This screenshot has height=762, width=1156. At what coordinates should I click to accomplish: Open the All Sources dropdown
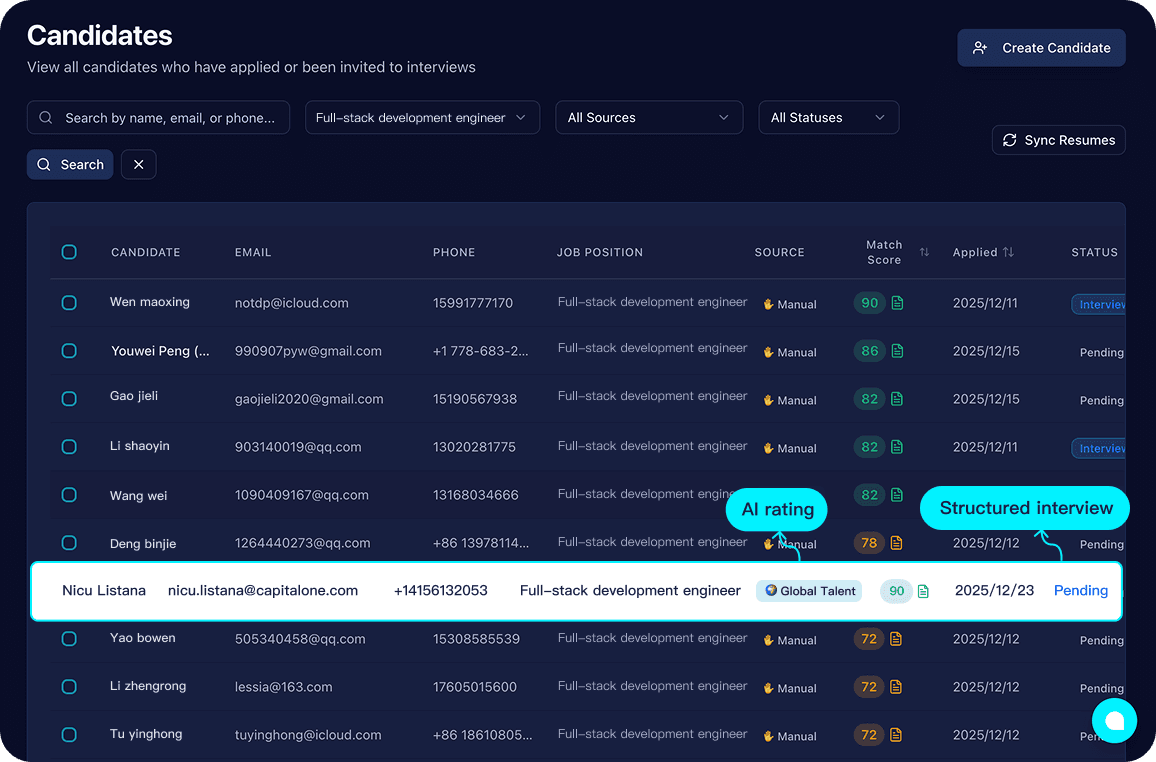tap(648, 117)
